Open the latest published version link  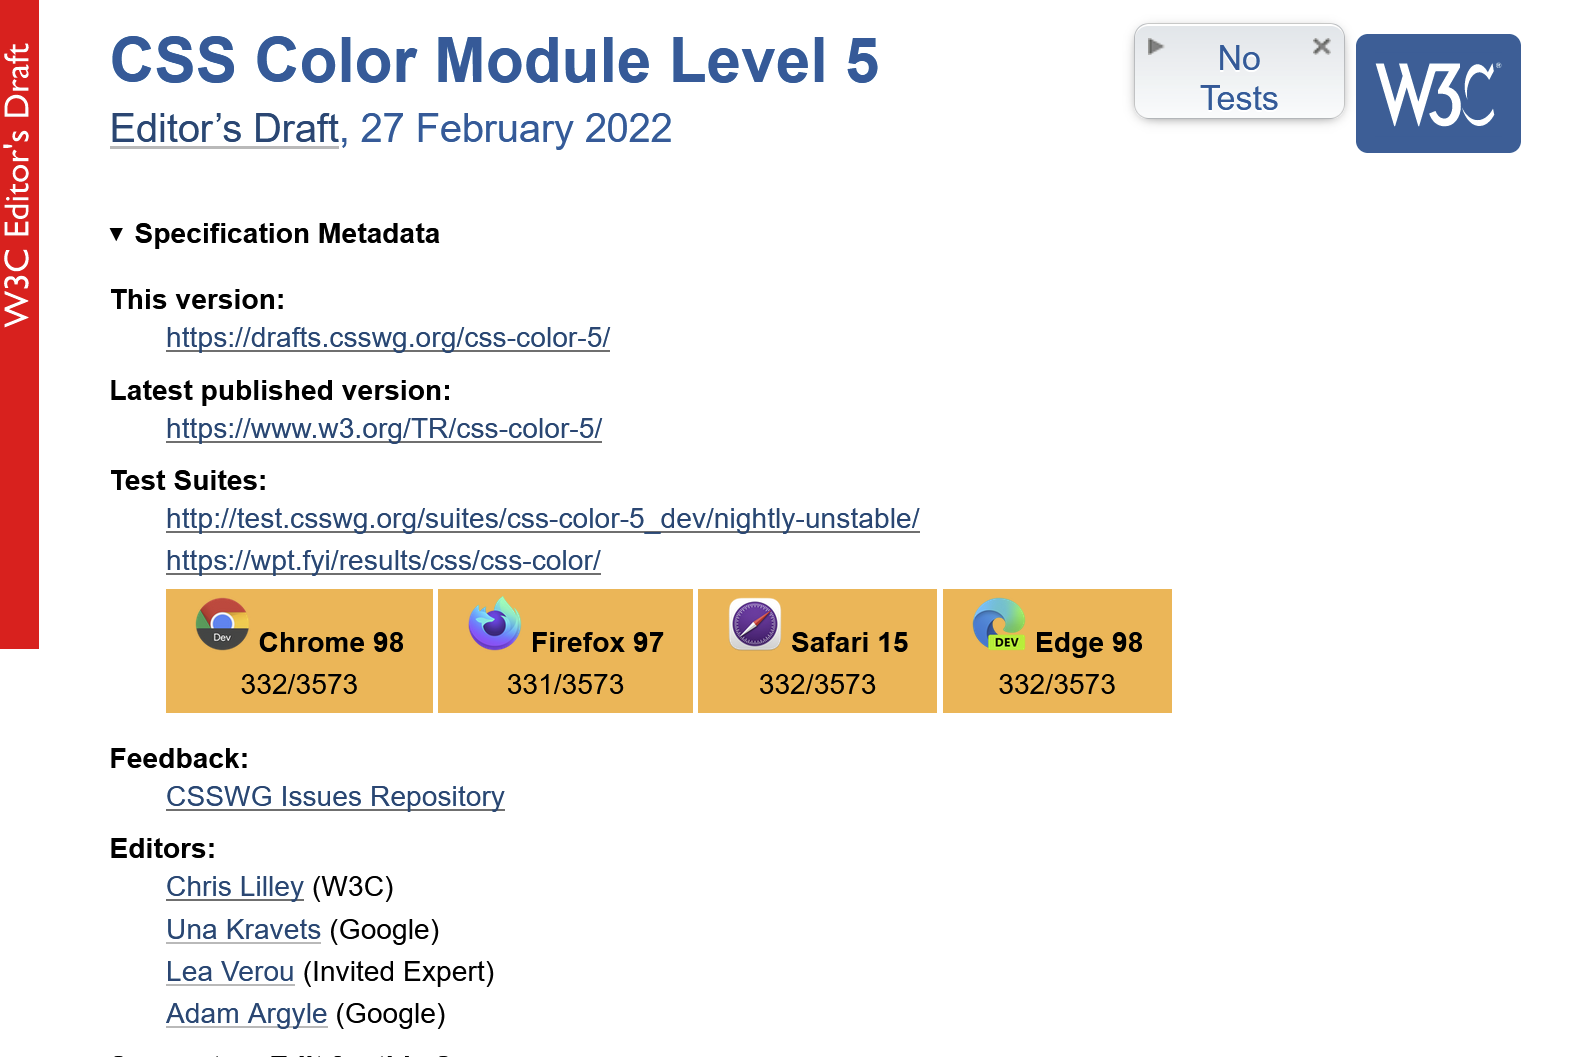[384, 429]
